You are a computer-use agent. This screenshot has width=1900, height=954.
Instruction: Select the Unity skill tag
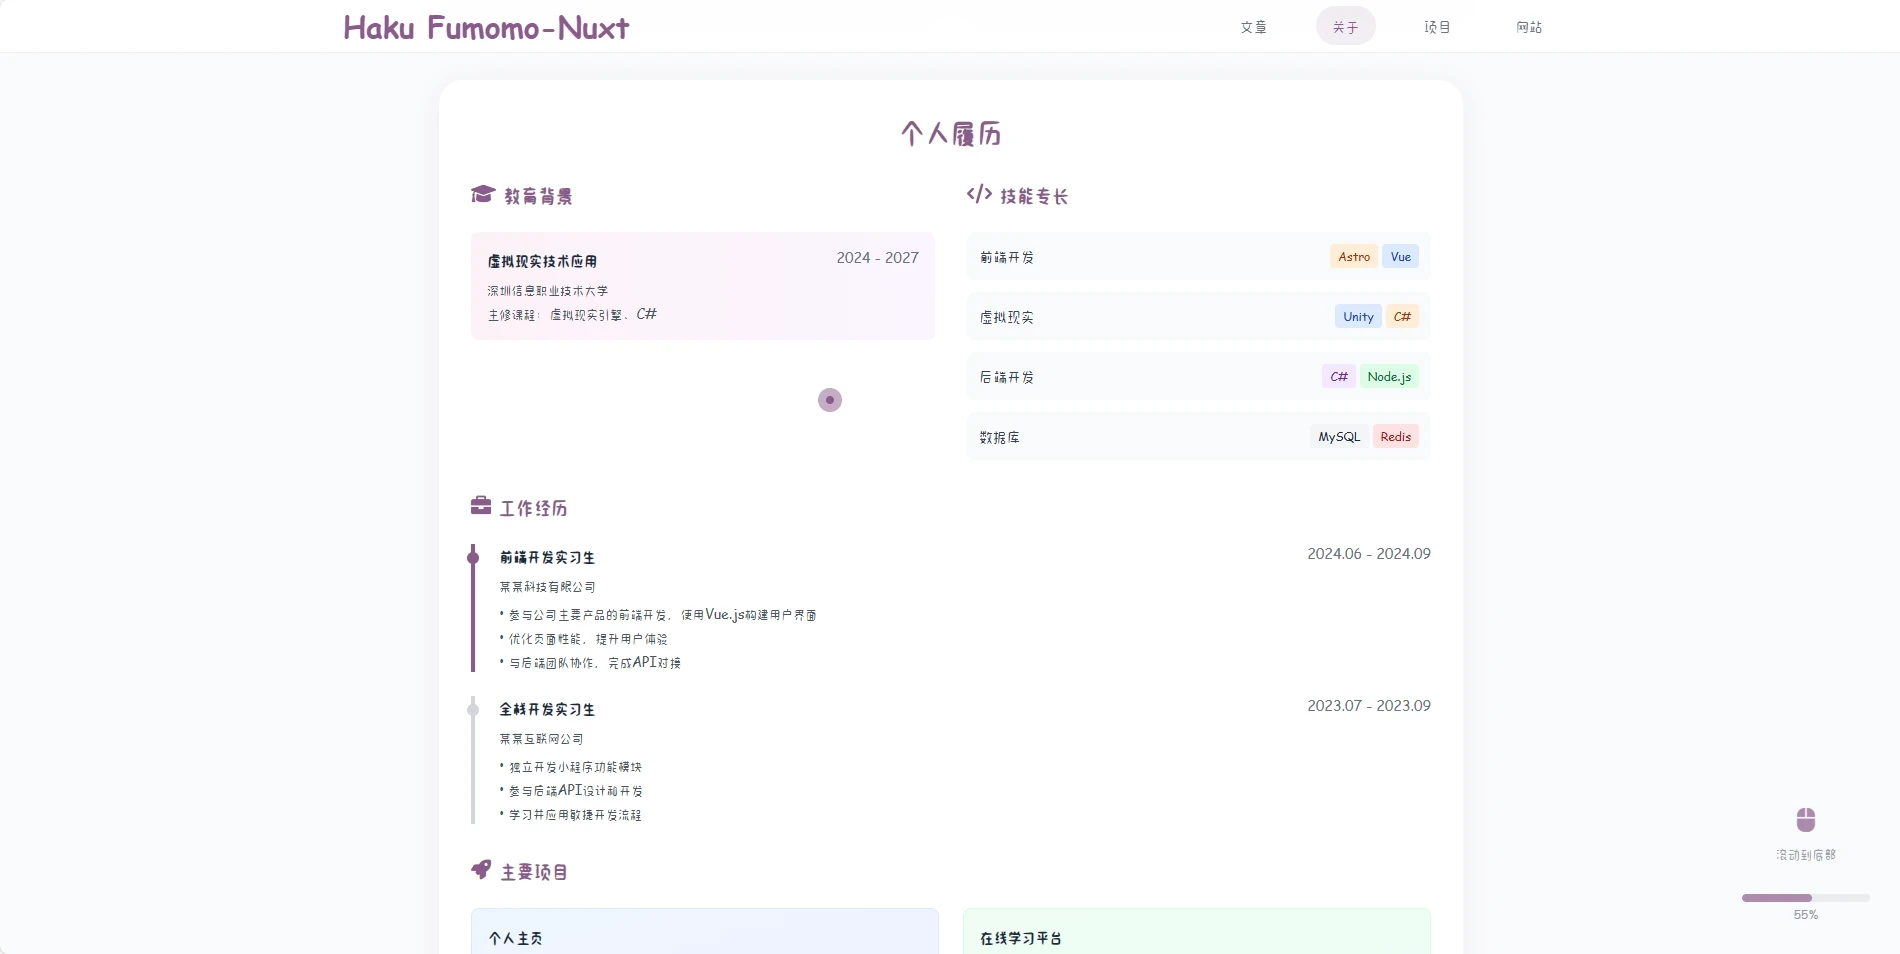tap(1358, 317)
